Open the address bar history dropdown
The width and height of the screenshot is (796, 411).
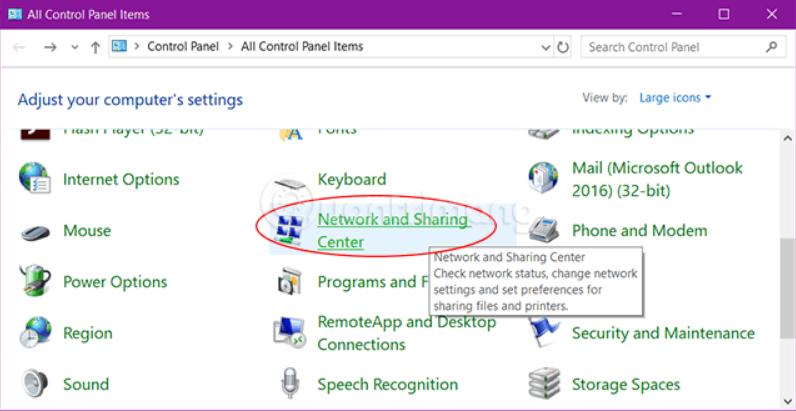point(544,47)
